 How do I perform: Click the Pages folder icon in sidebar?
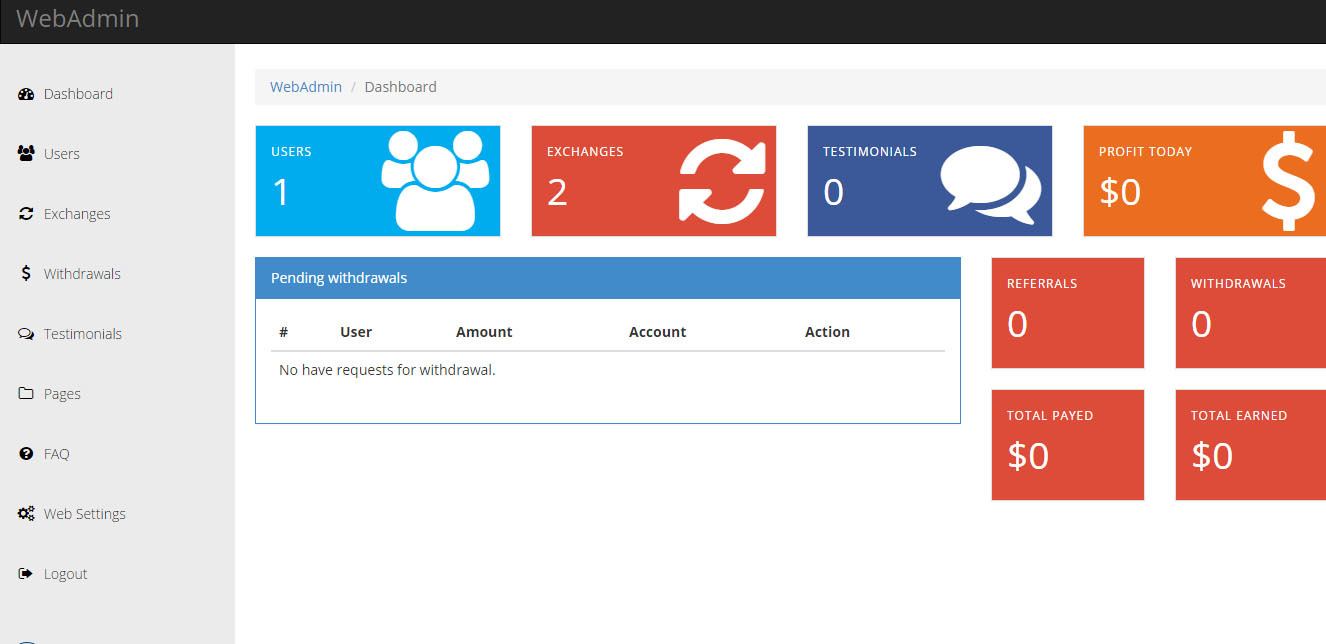tap(26, 394)
